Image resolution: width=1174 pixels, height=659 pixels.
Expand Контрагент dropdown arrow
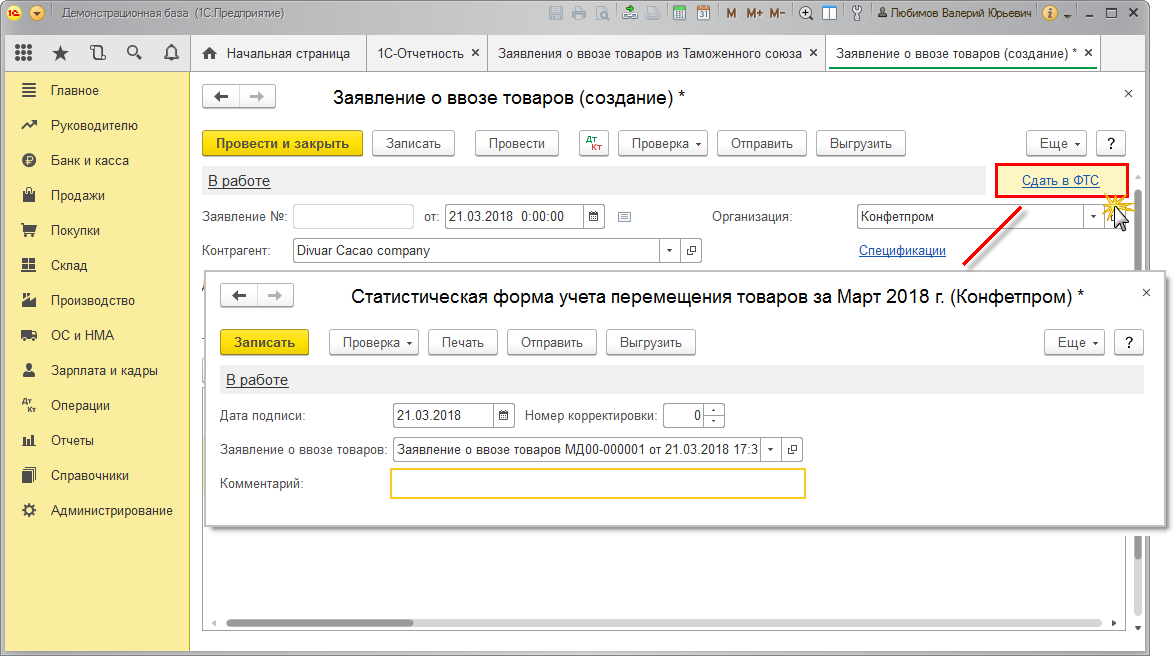(x=669, y=250)
